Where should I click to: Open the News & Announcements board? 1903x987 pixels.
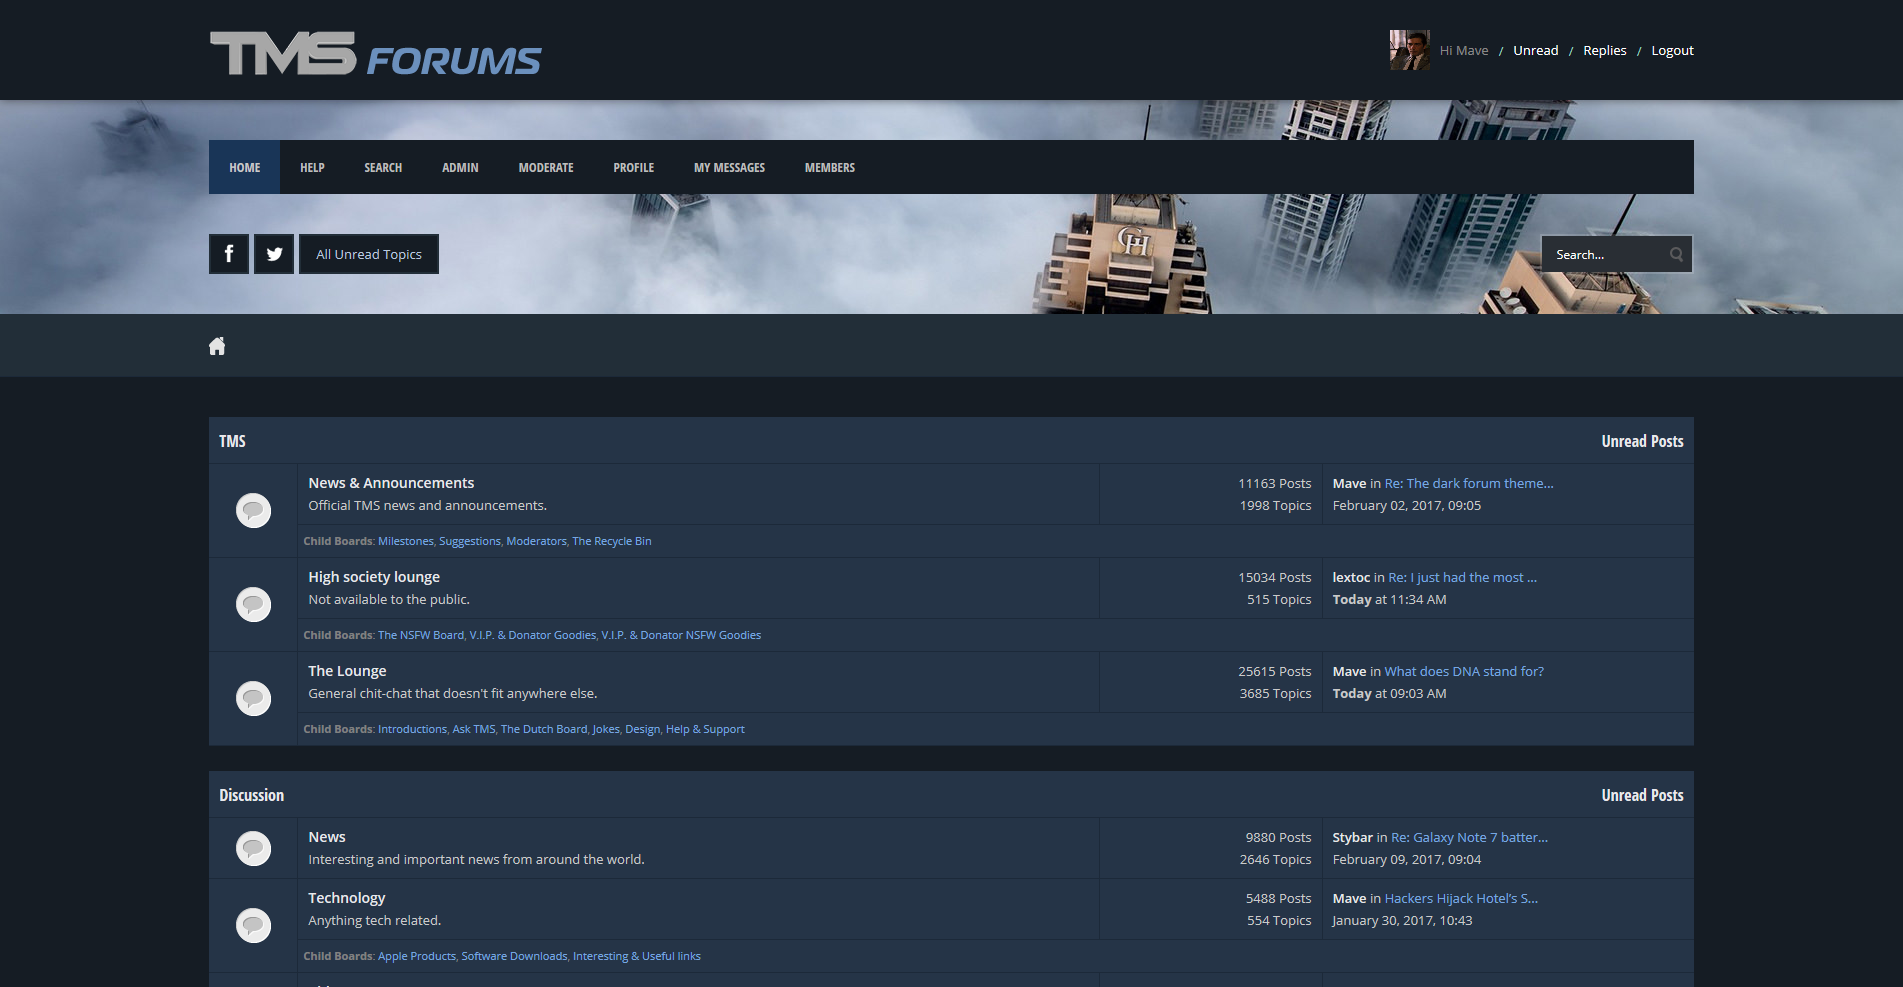click(x=391, y=483)
